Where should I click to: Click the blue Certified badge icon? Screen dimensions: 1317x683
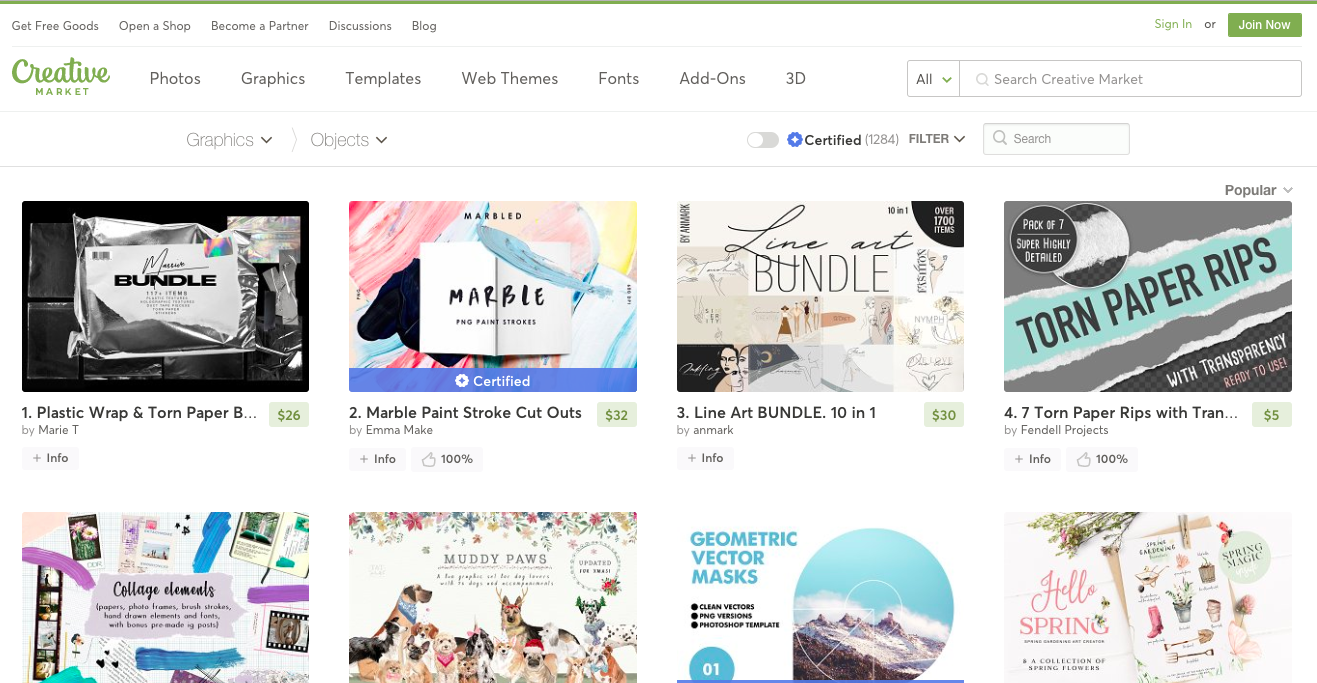coord(794,140)
